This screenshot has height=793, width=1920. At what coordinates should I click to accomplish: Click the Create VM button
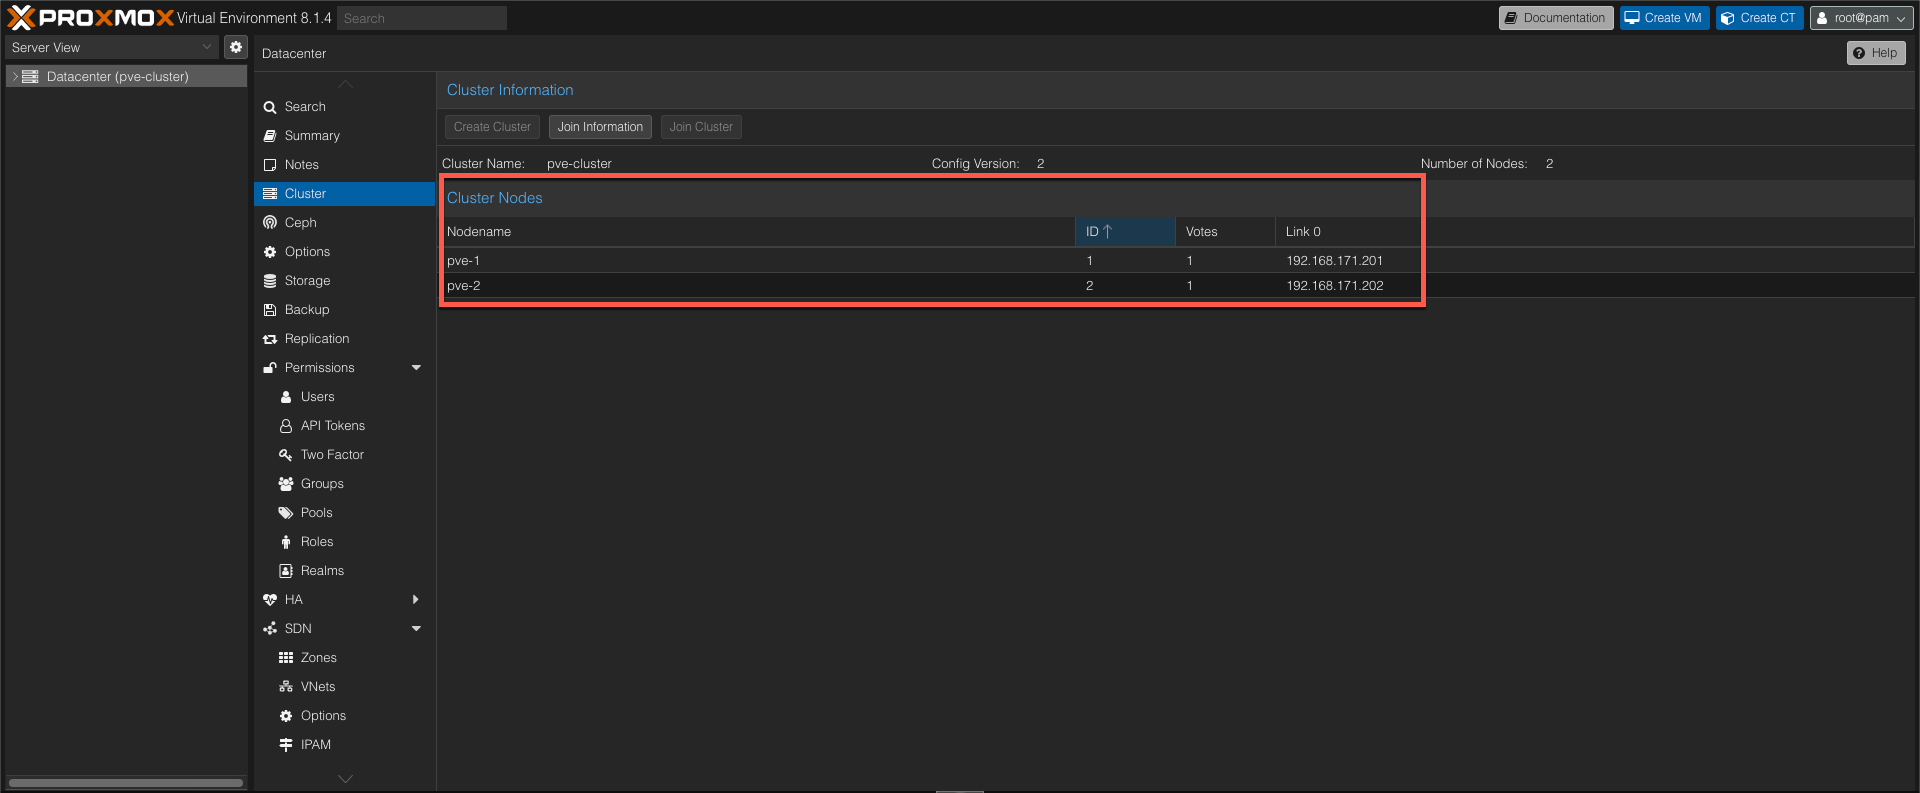[x=1664, y=18]
